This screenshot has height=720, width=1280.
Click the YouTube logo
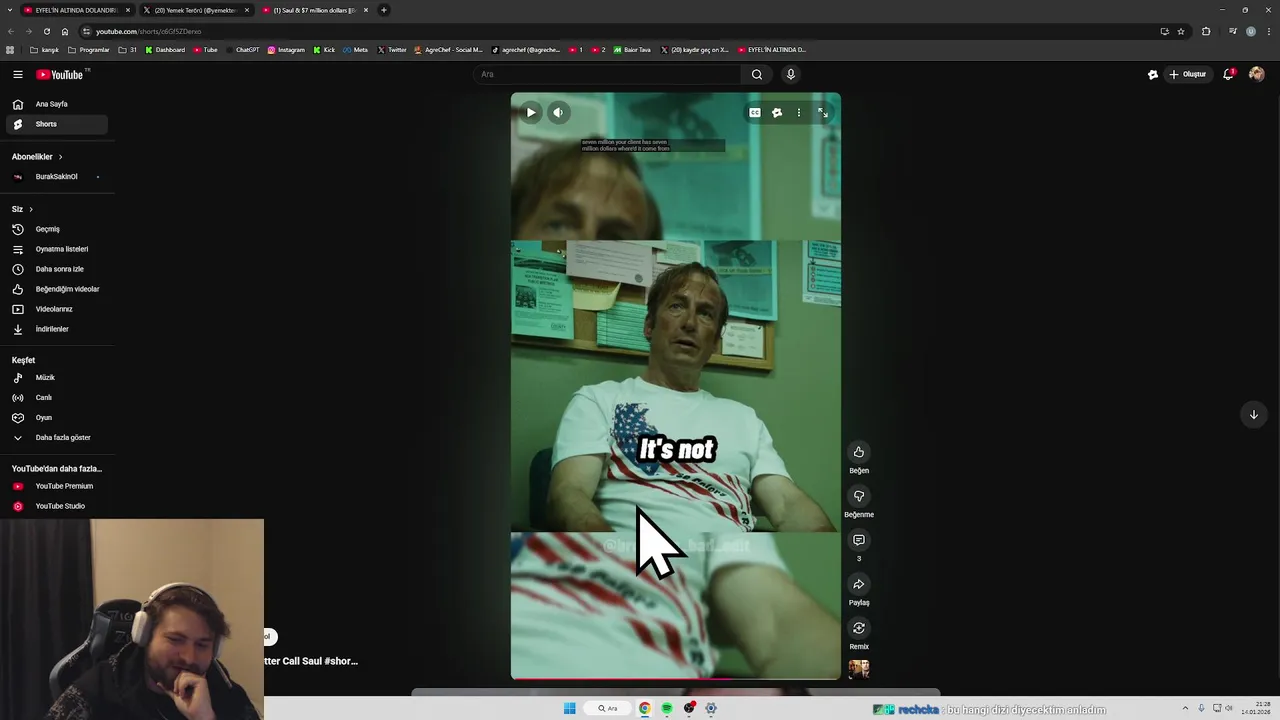point(62,74)
